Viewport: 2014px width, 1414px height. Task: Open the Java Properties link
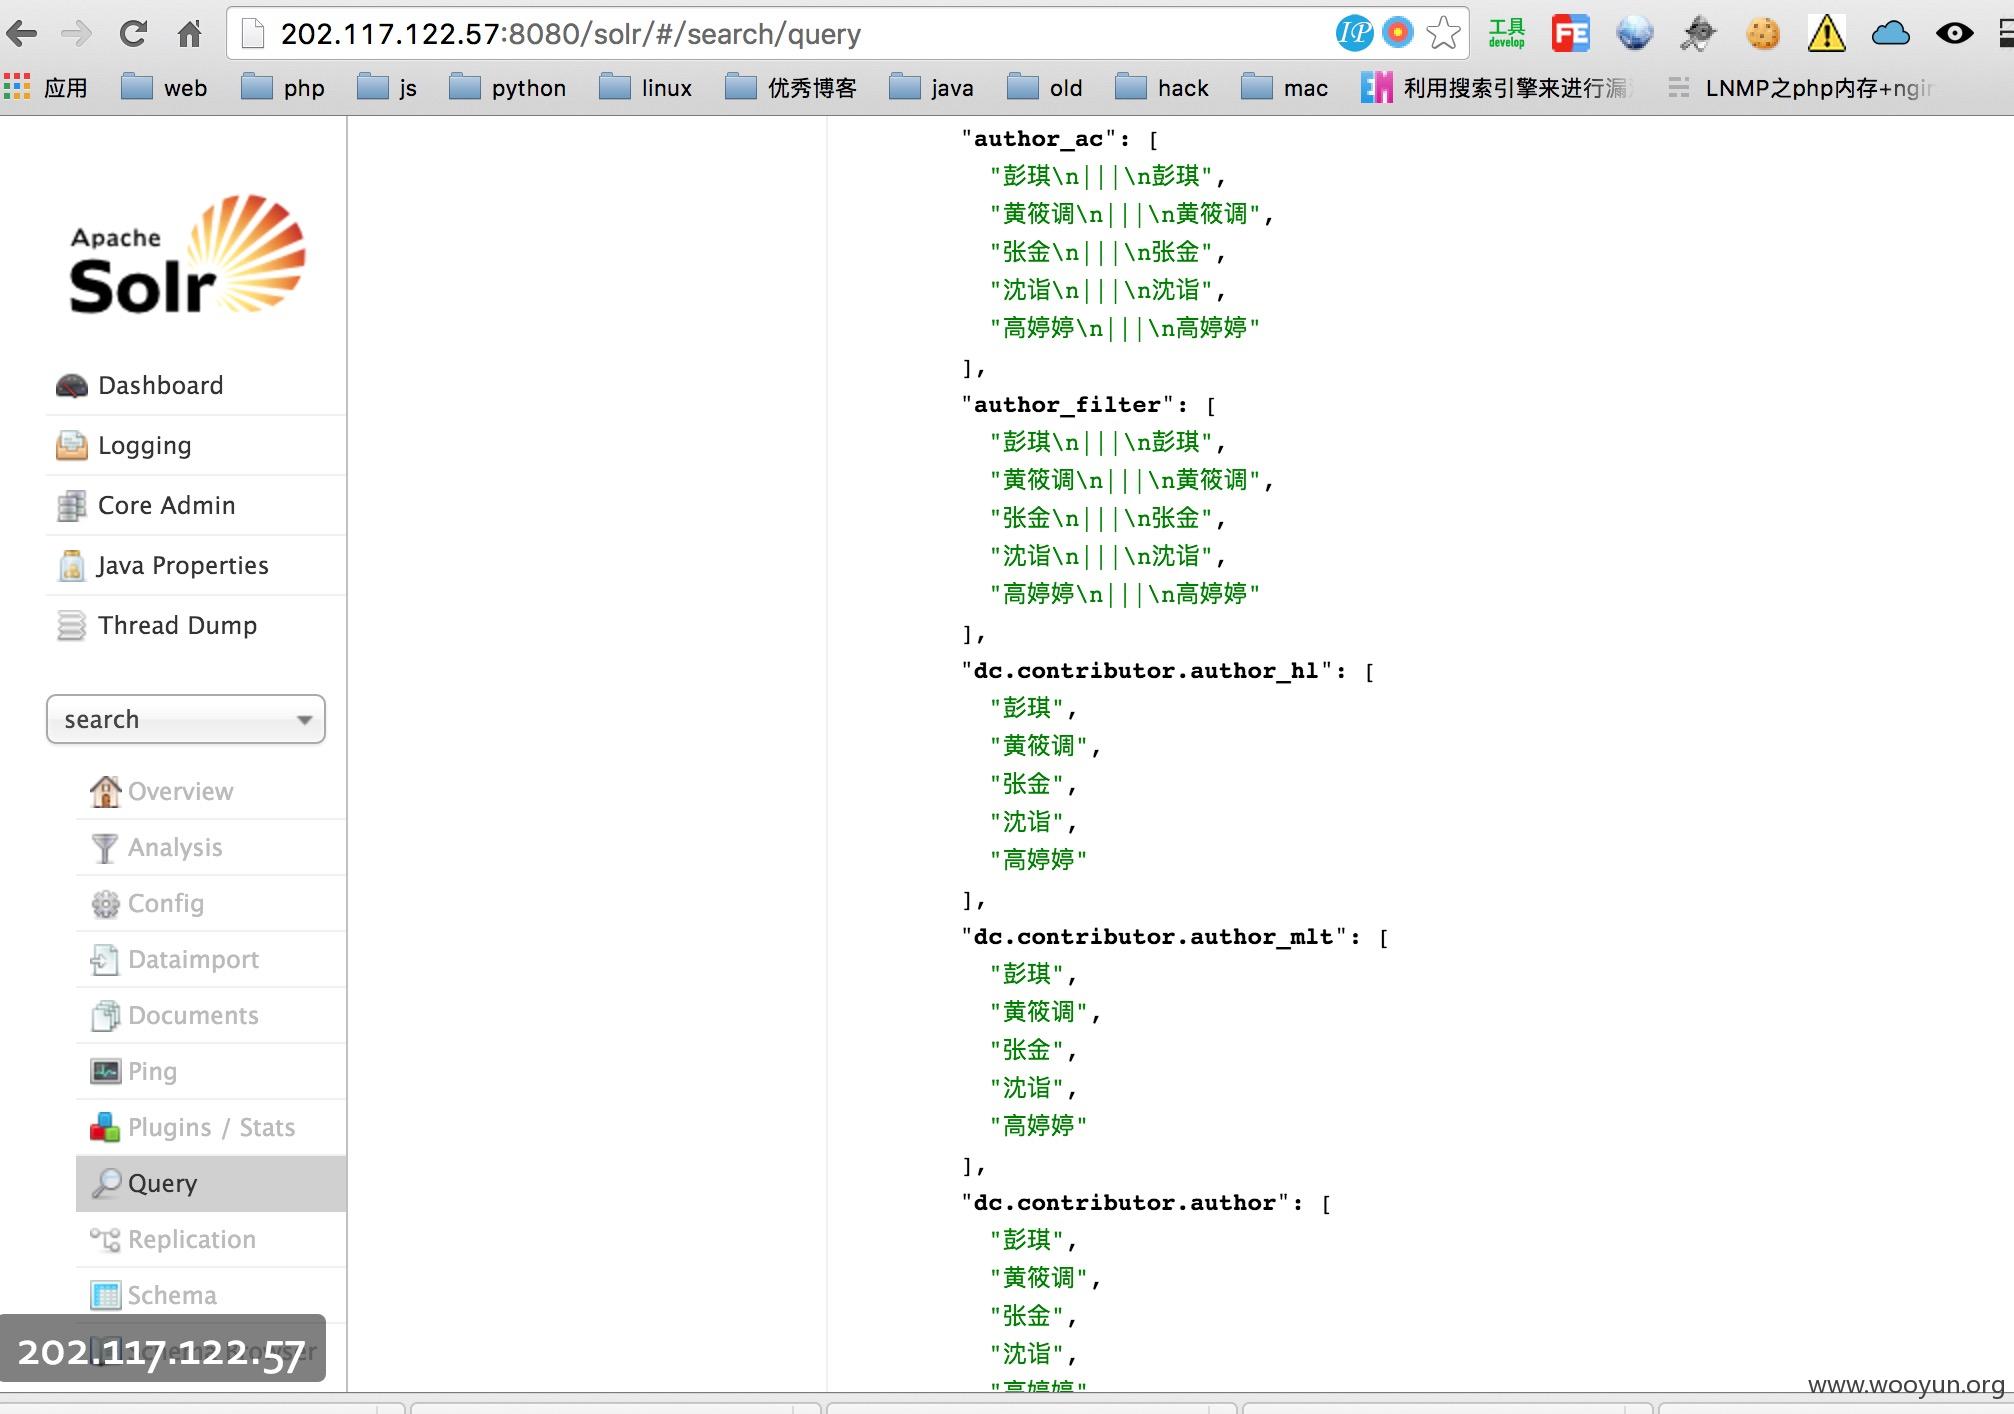pos(182,565)
